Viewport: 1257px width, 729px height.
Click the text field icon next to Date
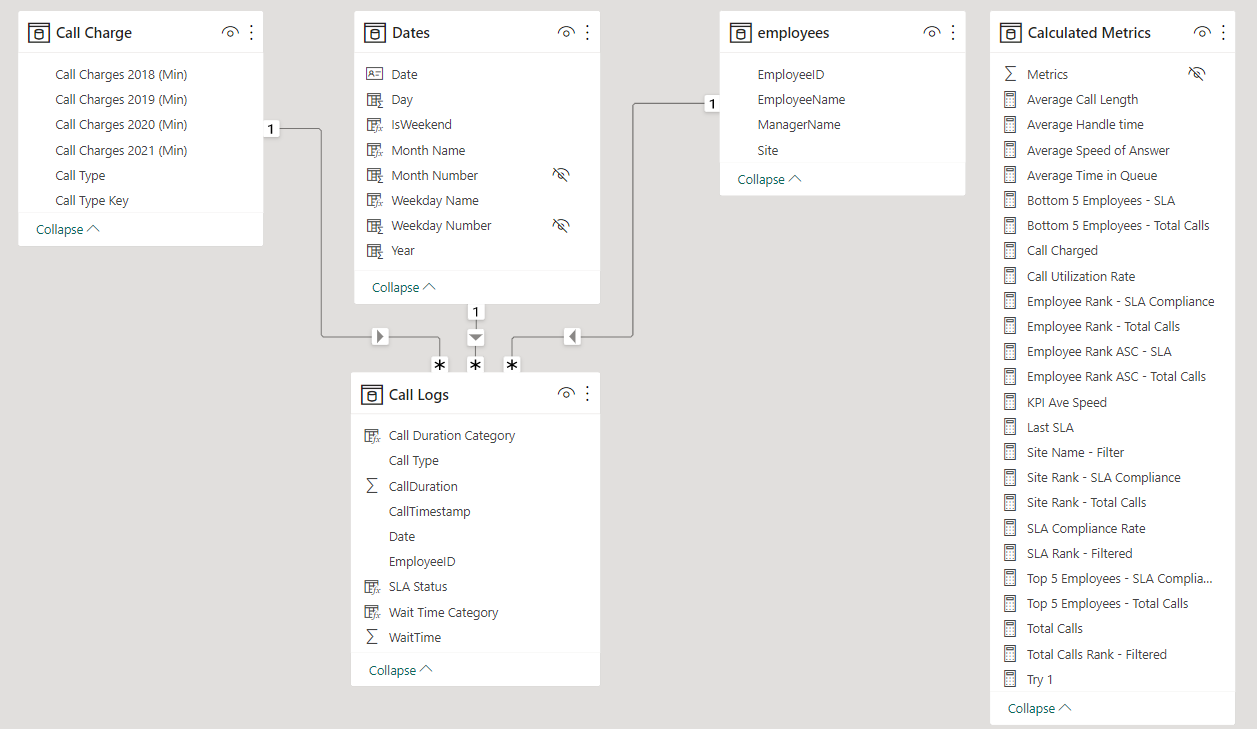[373, 73]
